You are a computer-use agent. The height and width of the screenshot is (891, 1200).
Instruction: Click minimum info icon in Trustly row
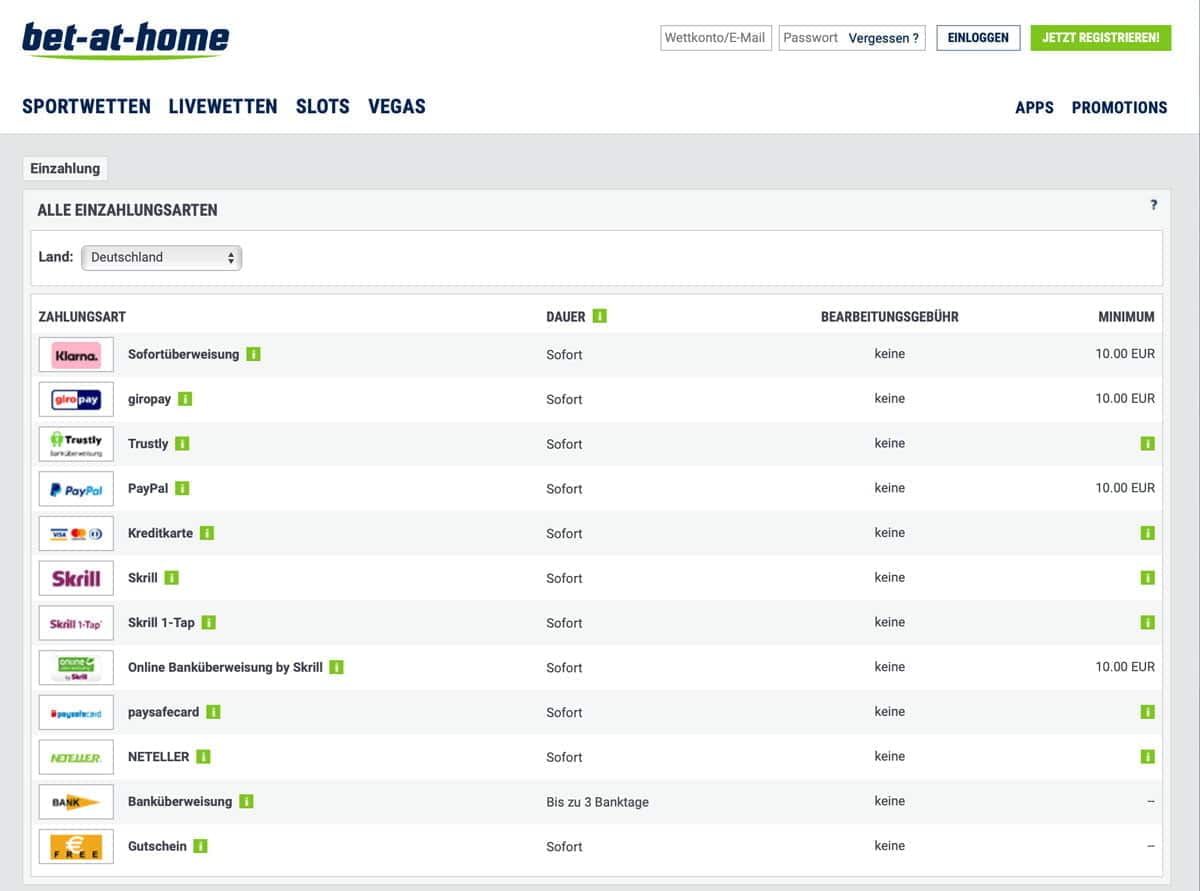click(x=1147, y=444)
